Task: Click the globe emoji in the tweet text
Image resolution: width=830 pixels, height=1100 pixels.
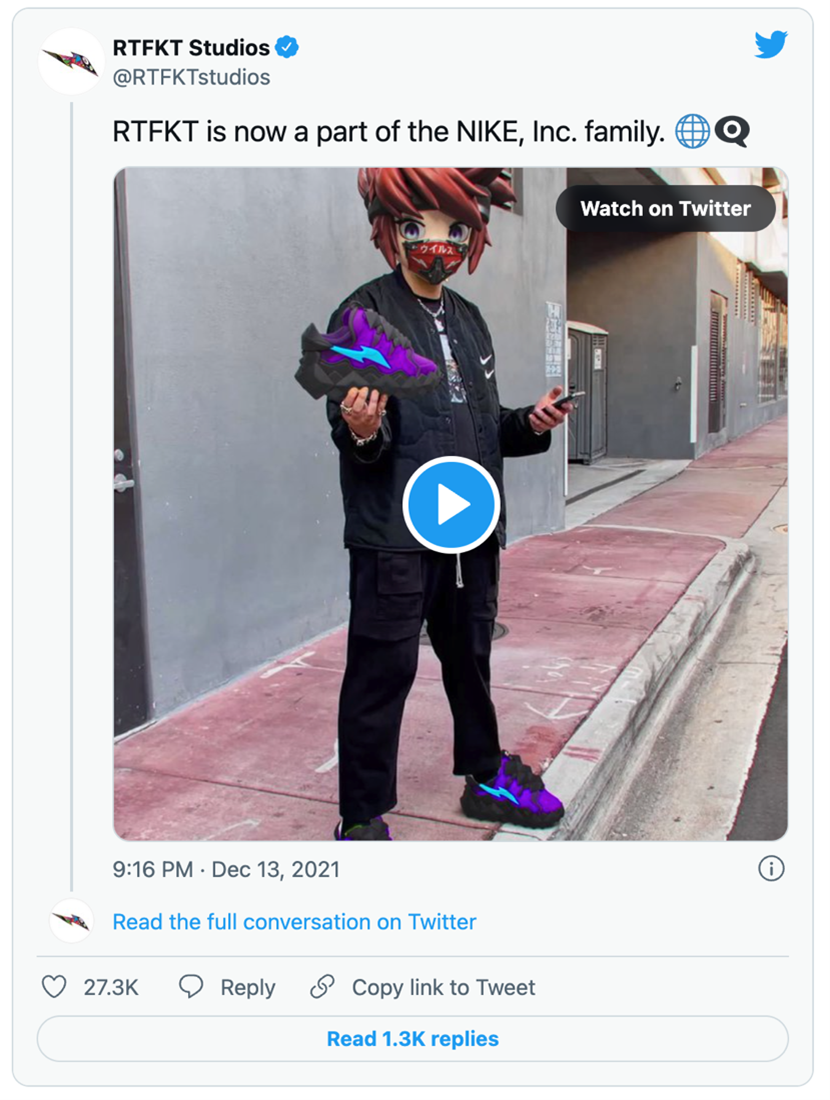Action: pos(692,132)
